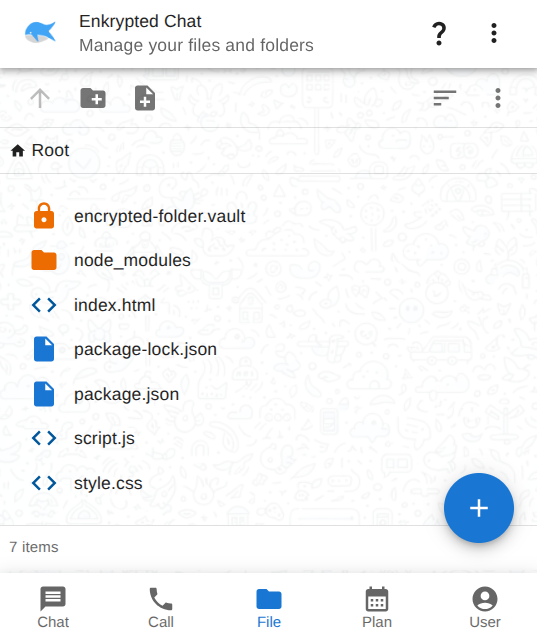Viewport: 537px width, 643px height.
Task: Open index.html
Action: point(114,305)
